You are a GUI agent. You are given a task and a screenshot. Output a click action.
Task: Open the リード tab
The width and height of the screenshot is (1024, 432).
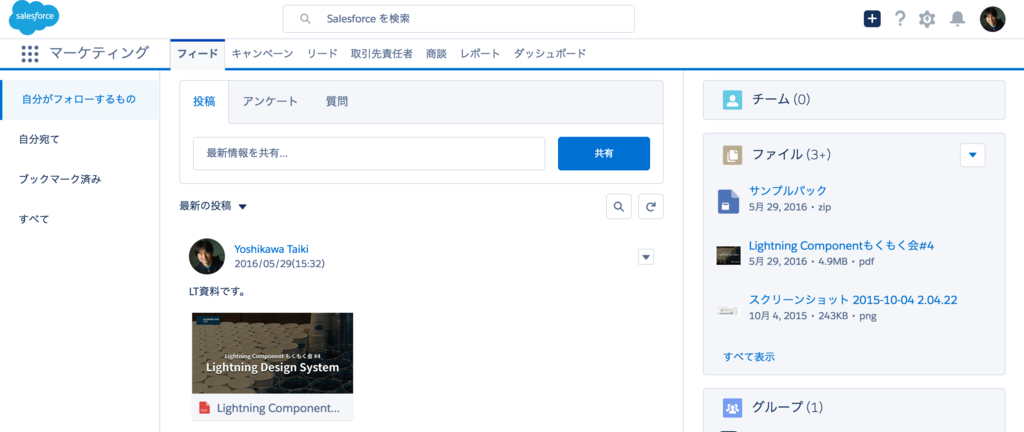pyautogui.click(x=322, y=54)
